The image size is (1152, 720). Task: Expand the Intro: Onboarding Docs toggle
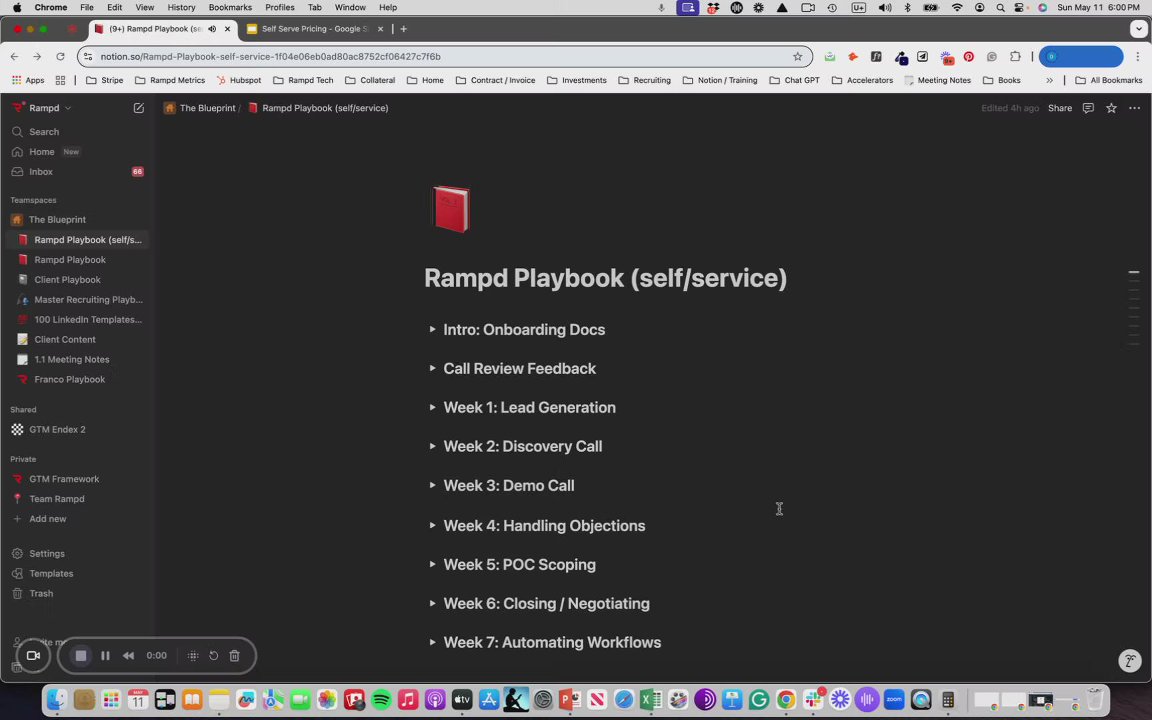[432, 329]
